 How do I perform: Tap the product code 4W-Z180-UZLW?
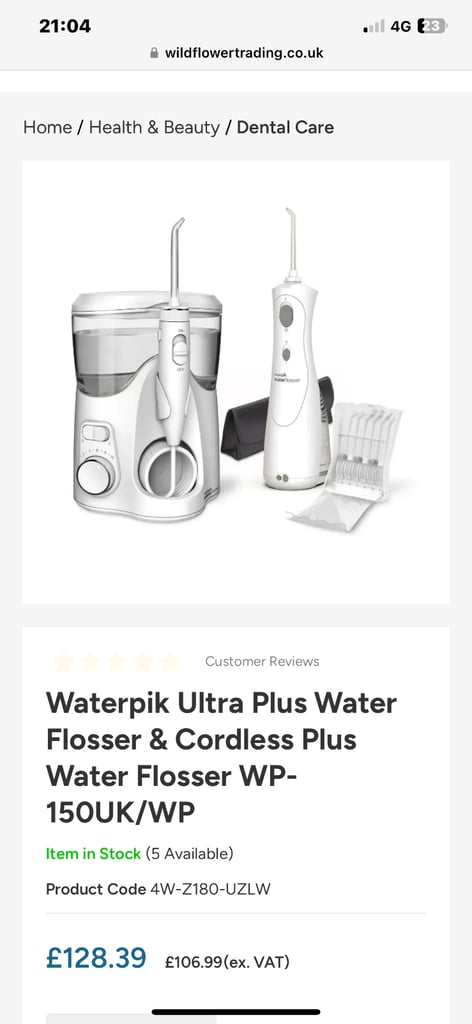210,889
